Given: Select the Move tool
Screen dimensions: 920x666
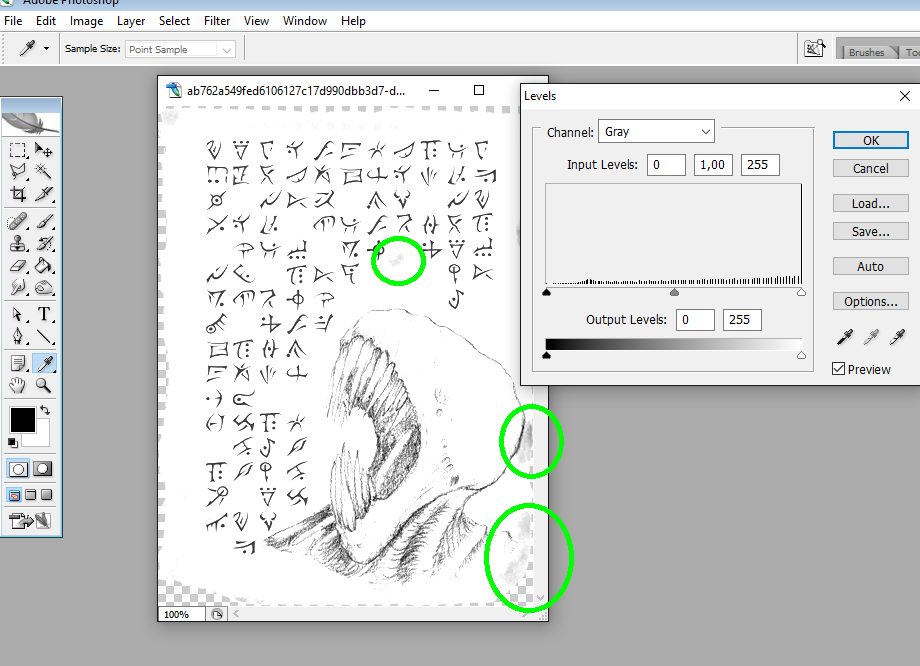Looking at the screenshot, I should point(43,150).
